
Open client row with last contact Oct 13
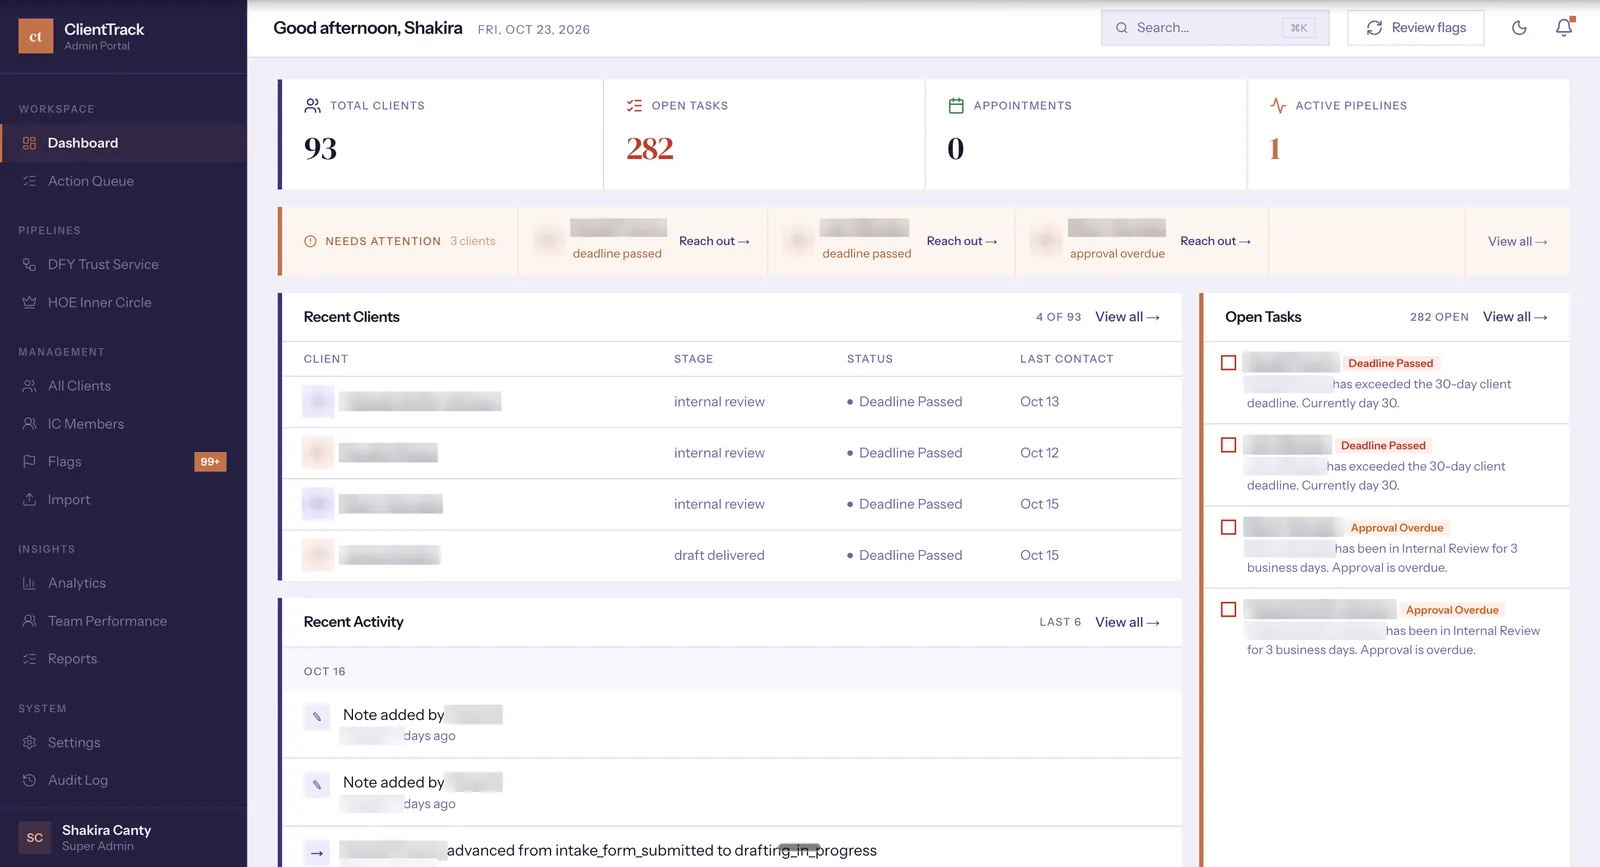732,402
